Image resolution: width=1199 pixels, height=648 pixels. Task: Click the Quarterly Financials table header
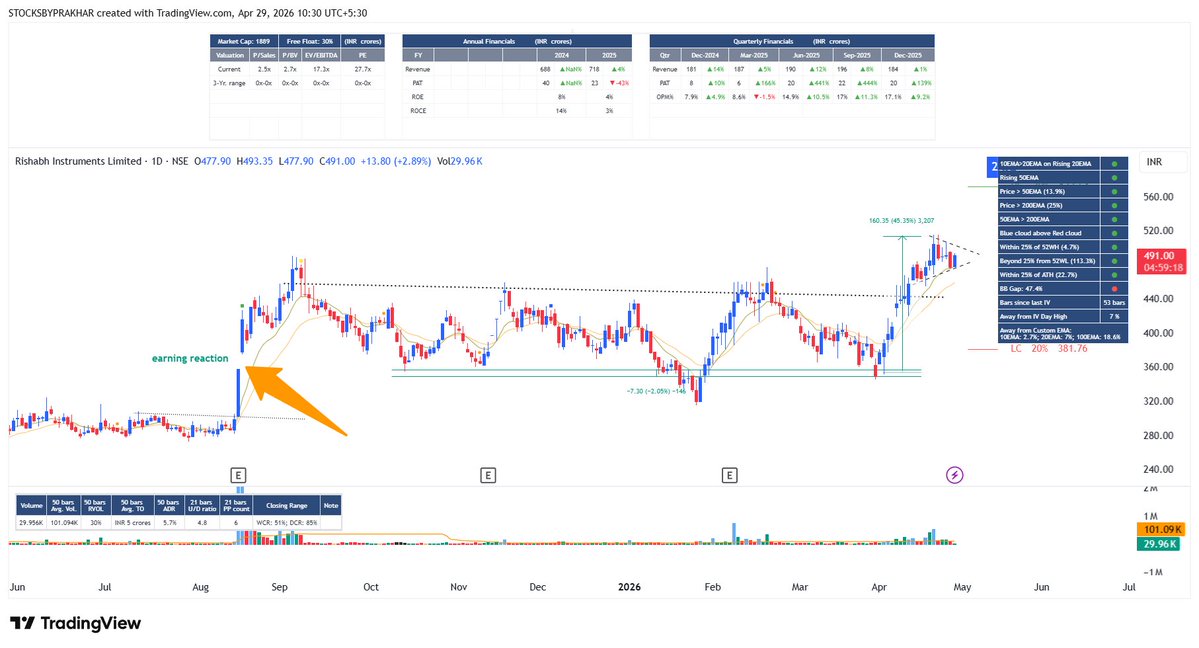pyautogui.click(x=791, y=41)
